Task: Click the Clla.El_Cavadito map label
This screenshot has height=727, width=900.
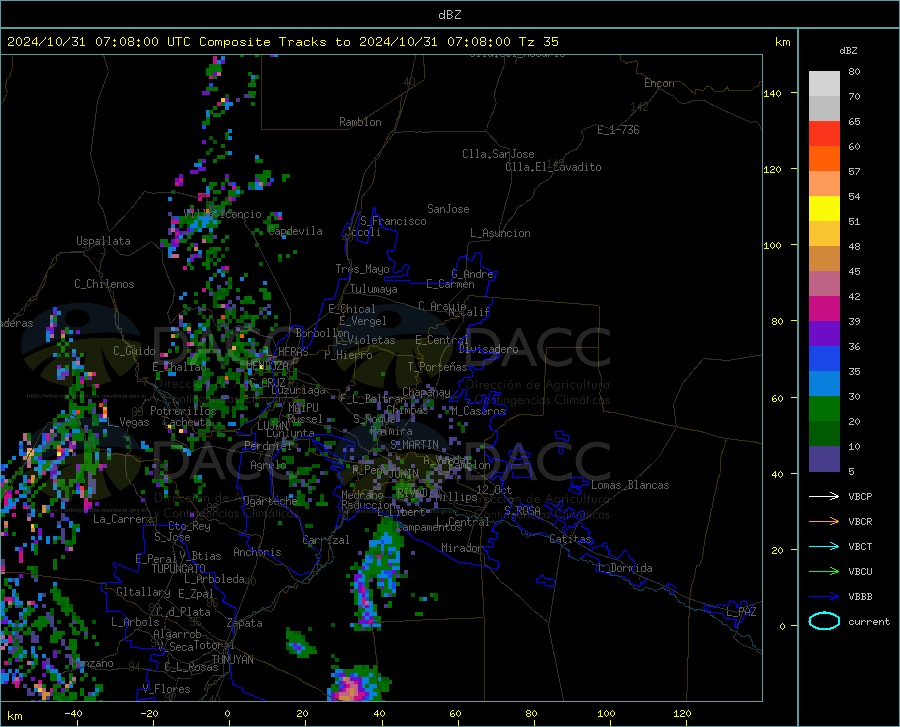Action: pyautogui.click(x=553, y=167)
